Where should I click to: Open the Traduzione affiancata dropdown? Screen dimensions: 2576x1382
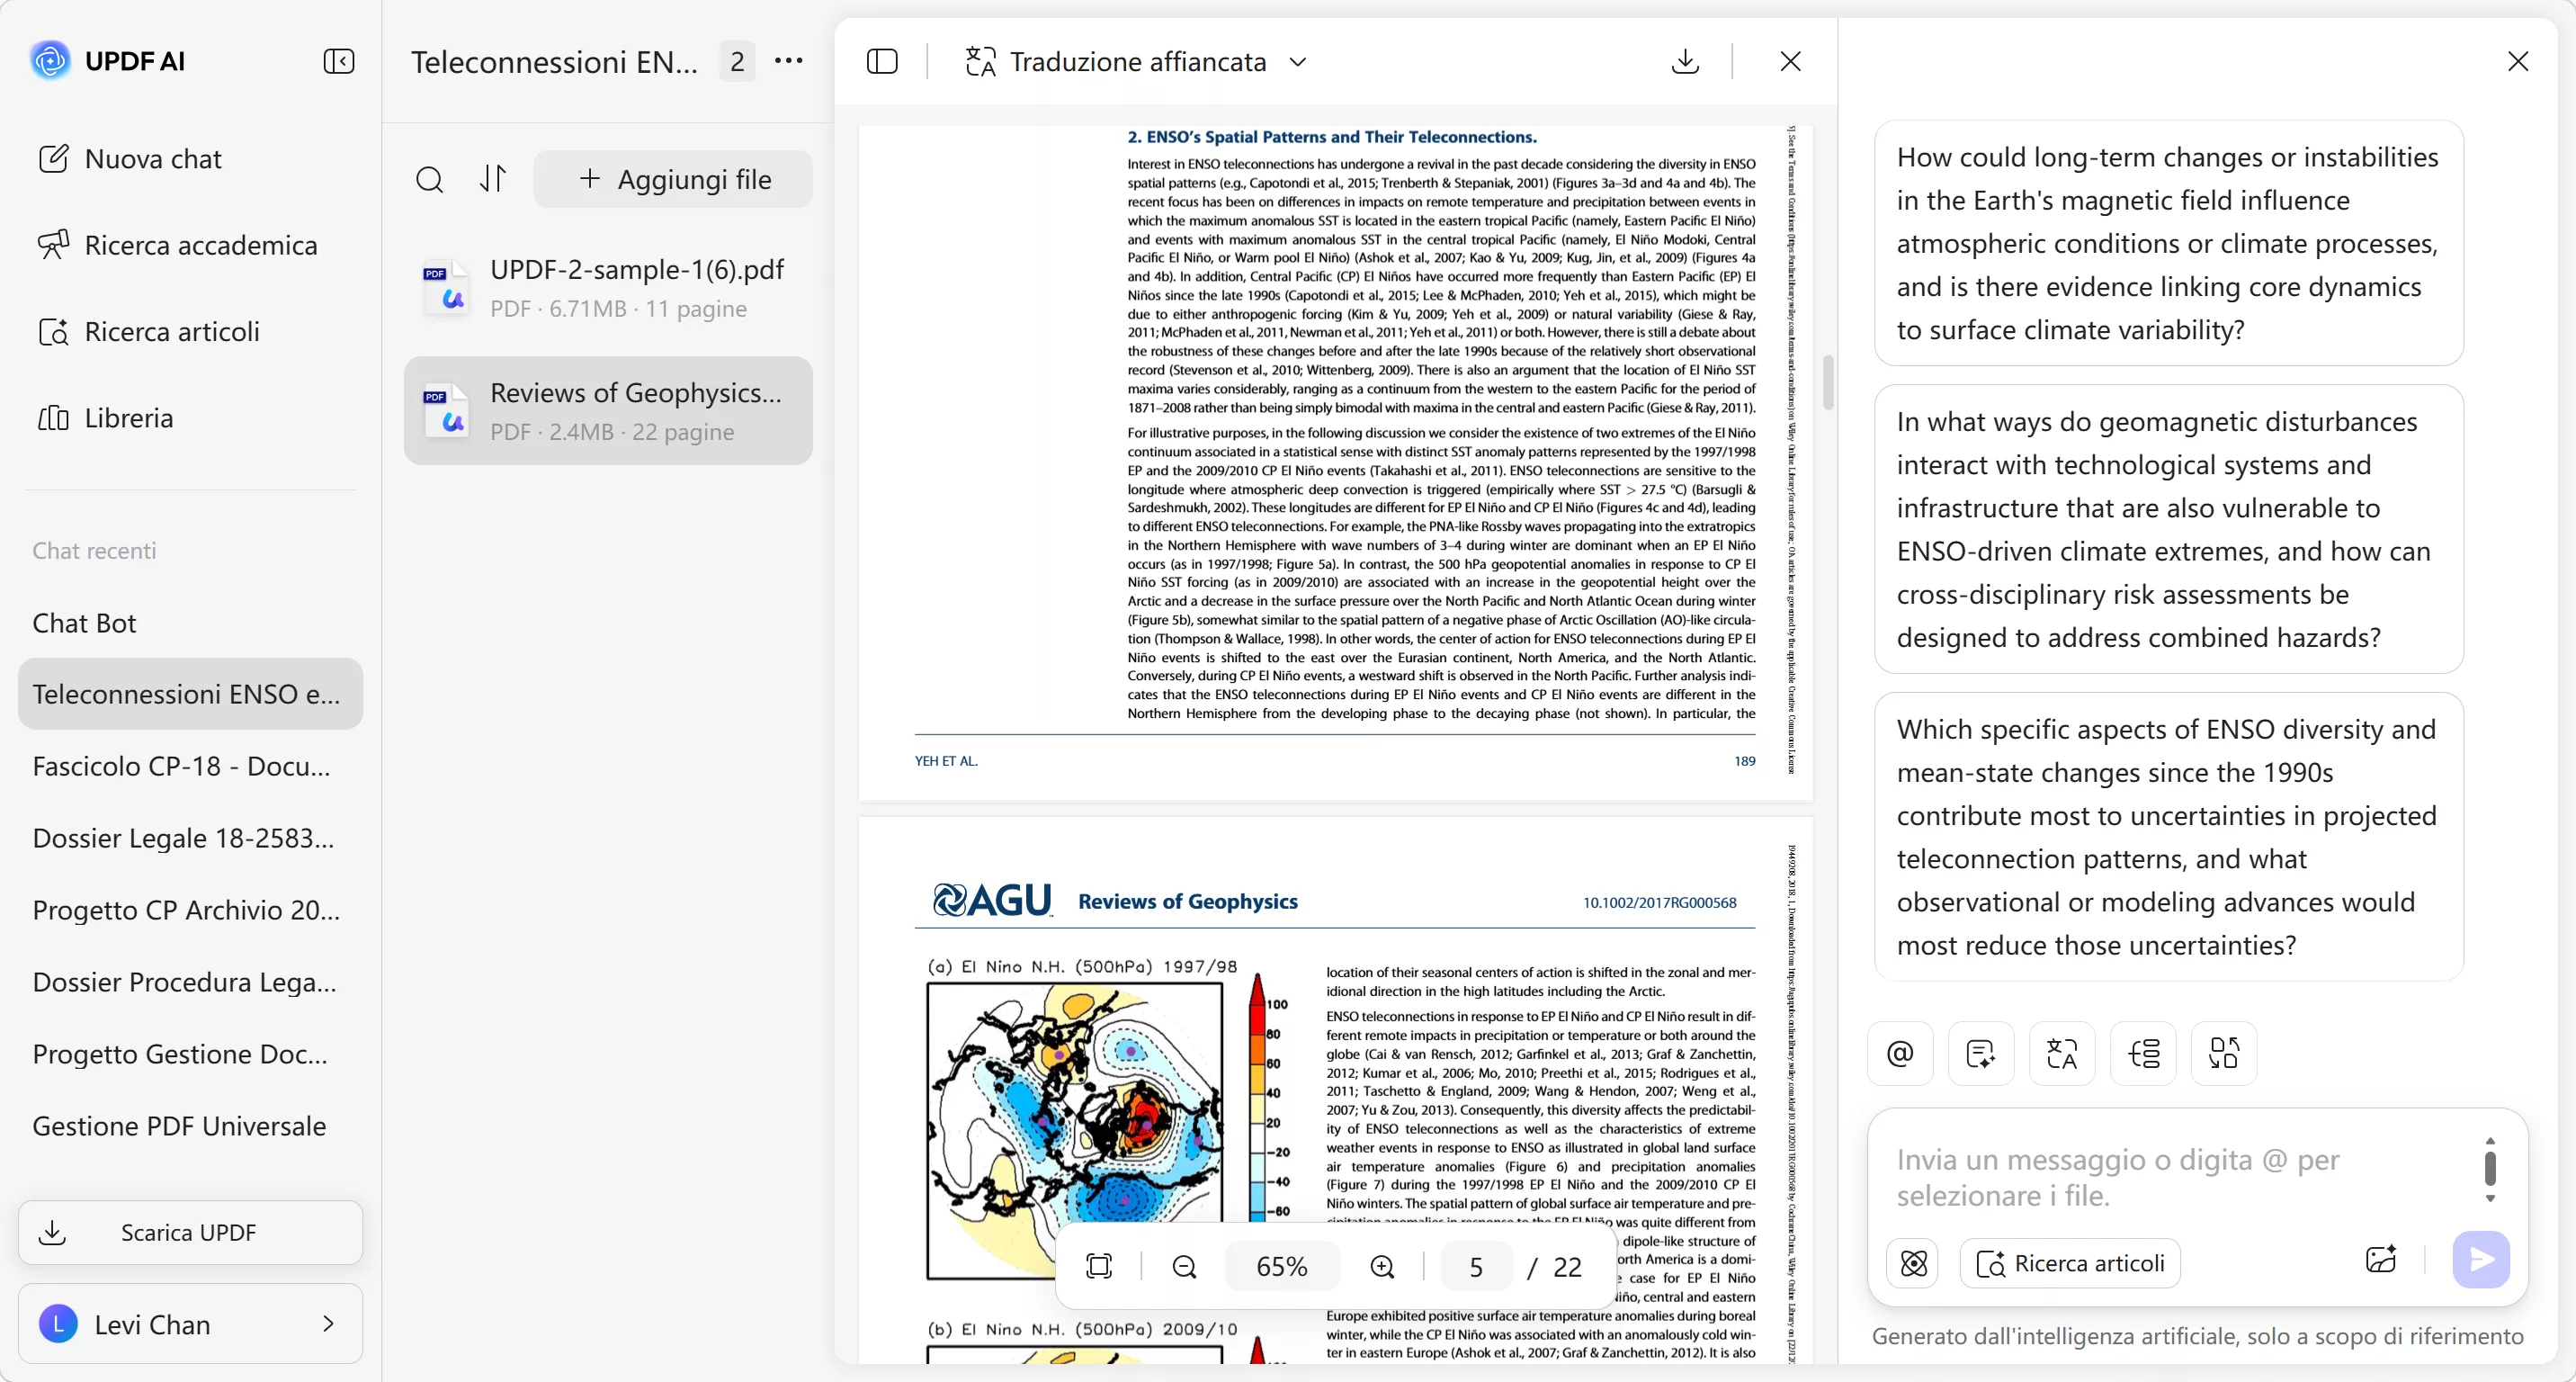[x=1298, y=62]
